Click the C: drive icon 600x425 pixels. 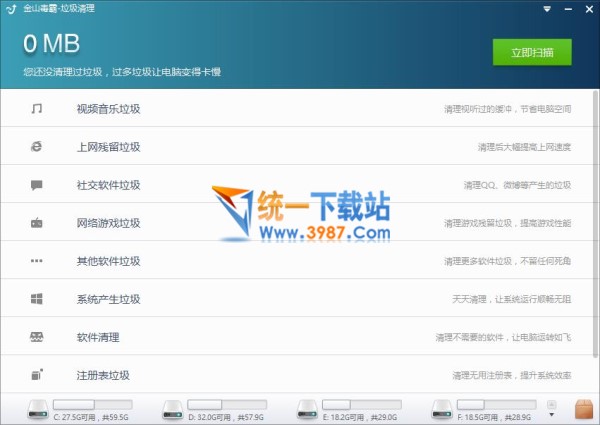[x=38, y=410]
